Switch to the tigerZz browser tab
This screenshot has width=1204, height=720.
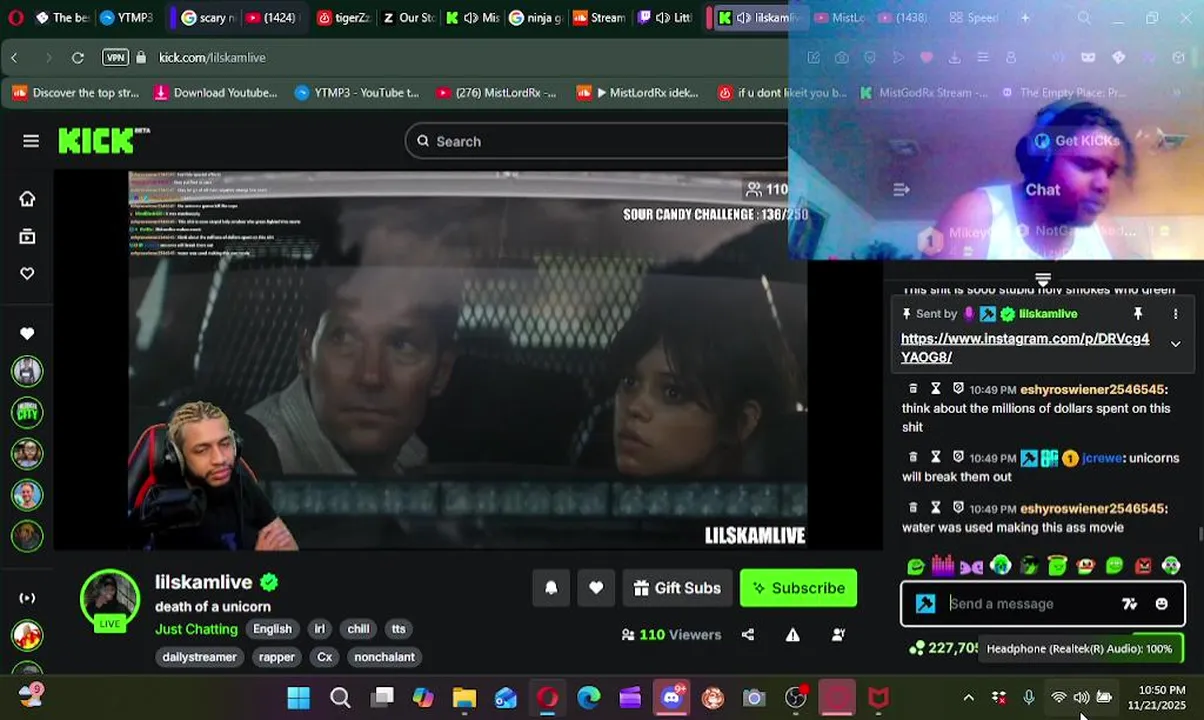tap(343, 18)
